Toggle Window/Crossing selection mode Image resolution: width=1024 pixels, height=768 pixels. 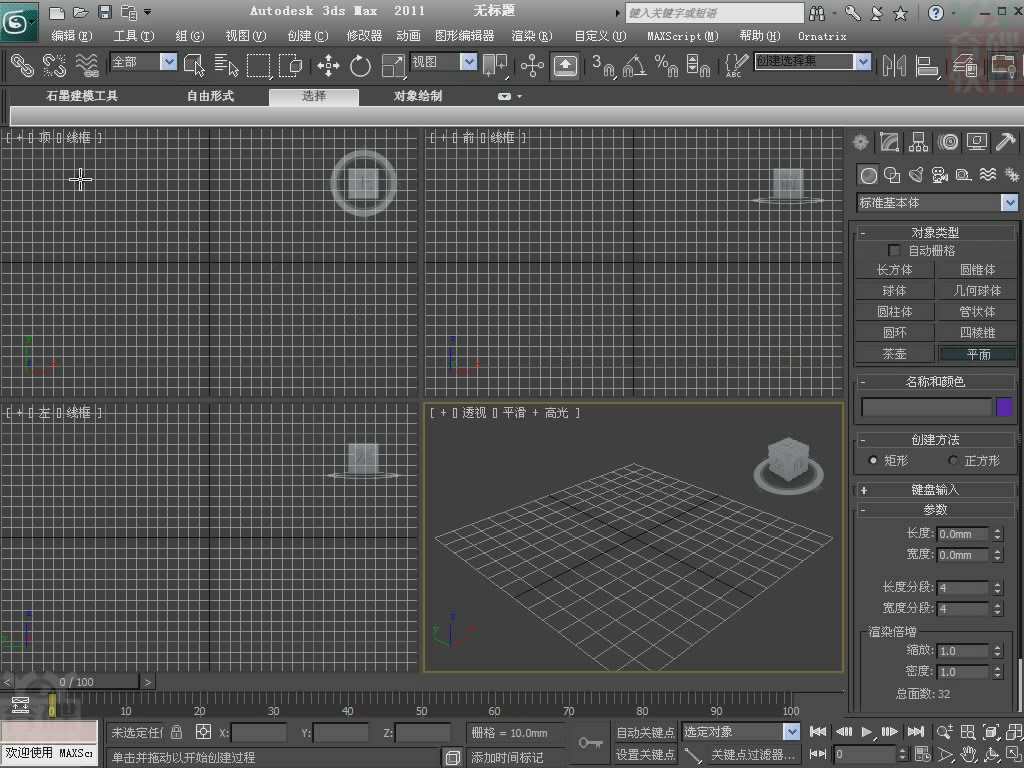pos(290,65)
